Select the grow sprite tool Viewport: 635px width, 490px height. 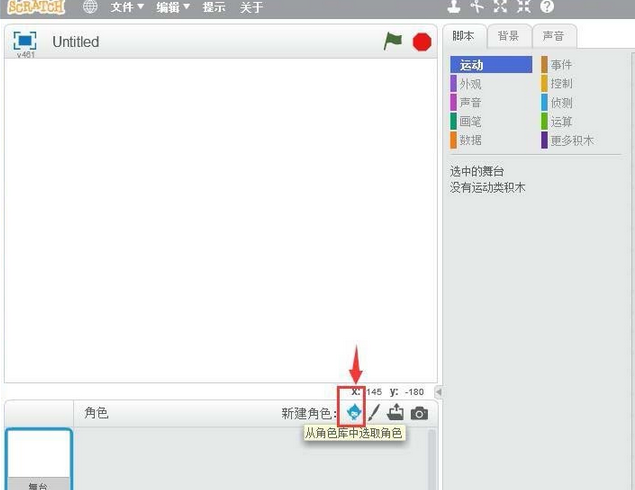(x=500, y=6)
